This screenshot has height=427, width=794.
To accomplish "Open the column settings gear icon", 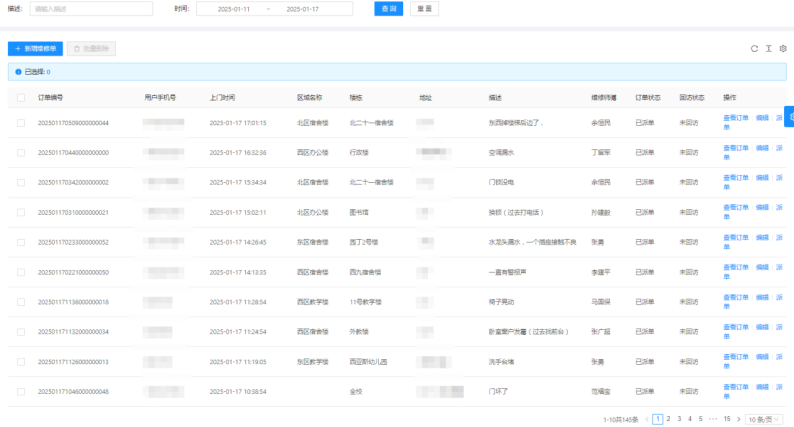I will tap(783, 48).
